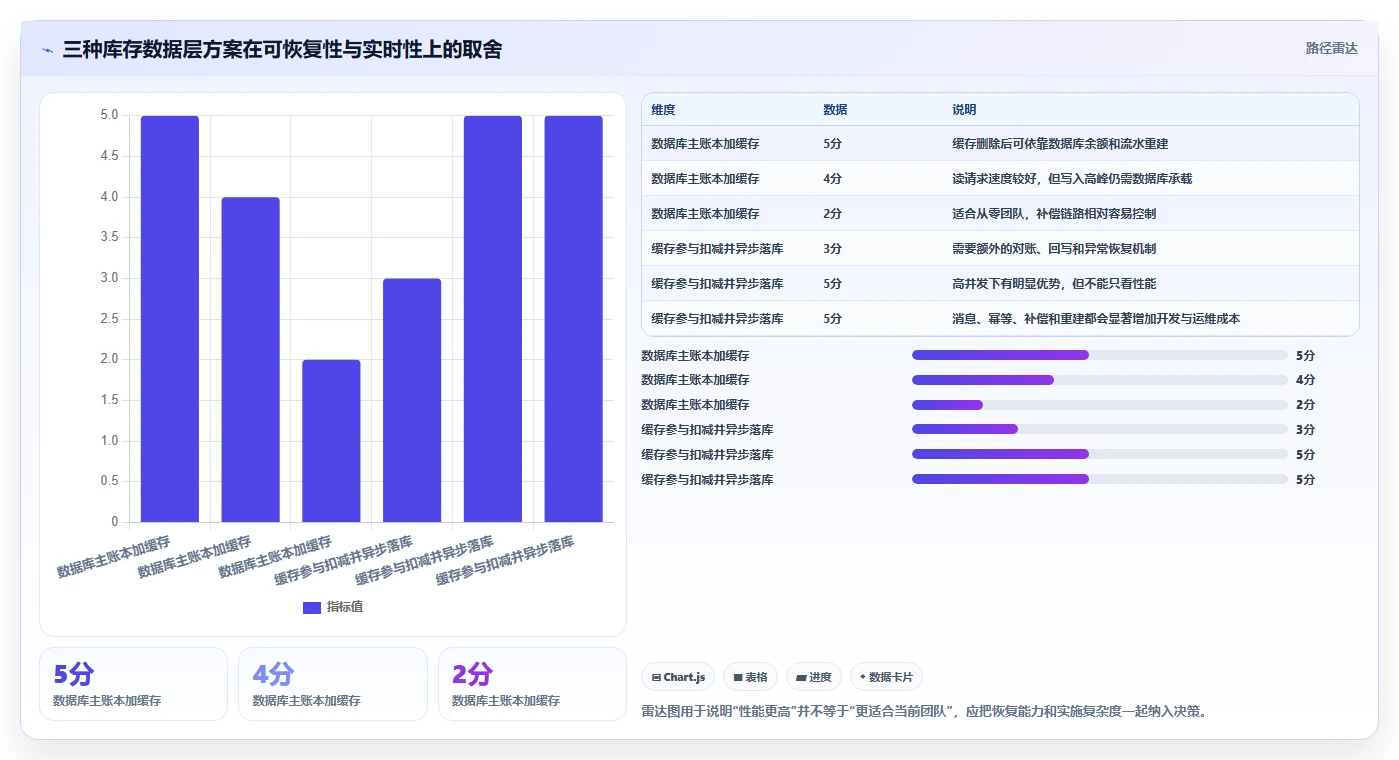Viewport: 1399px width, 760px height.
Task: Open the 4分 stat card
Action: [332, 684]
